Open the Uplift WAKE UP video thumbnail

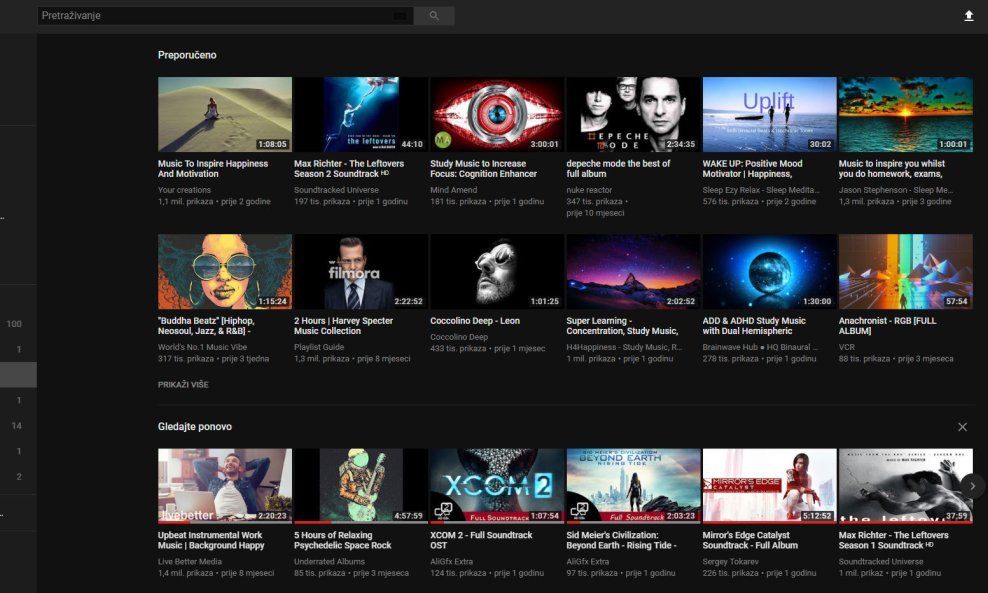point(769,114)
